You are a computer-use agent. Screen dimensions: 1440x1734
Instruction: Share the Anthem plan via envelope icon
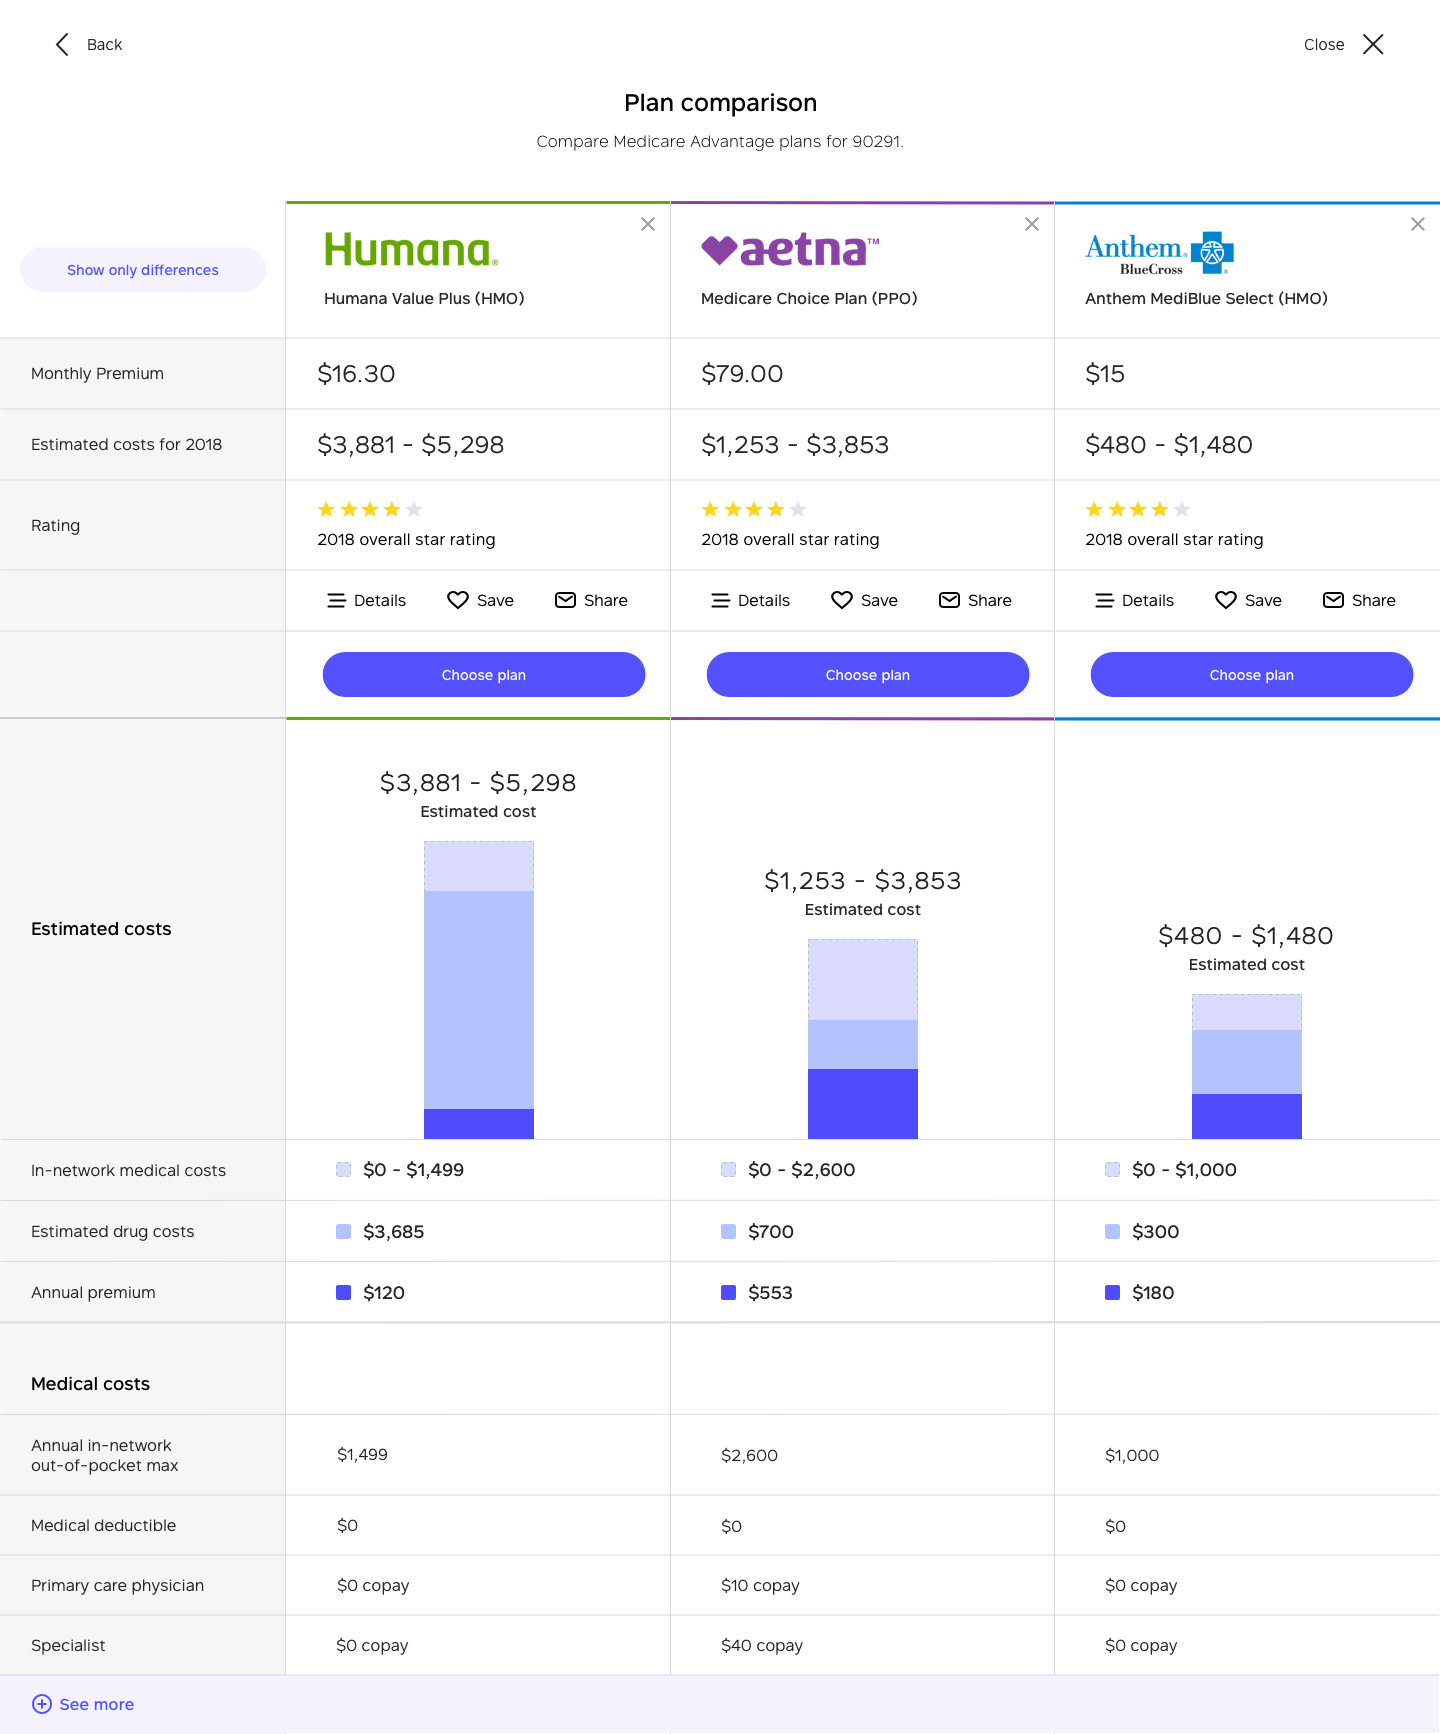pos(1359,600)
